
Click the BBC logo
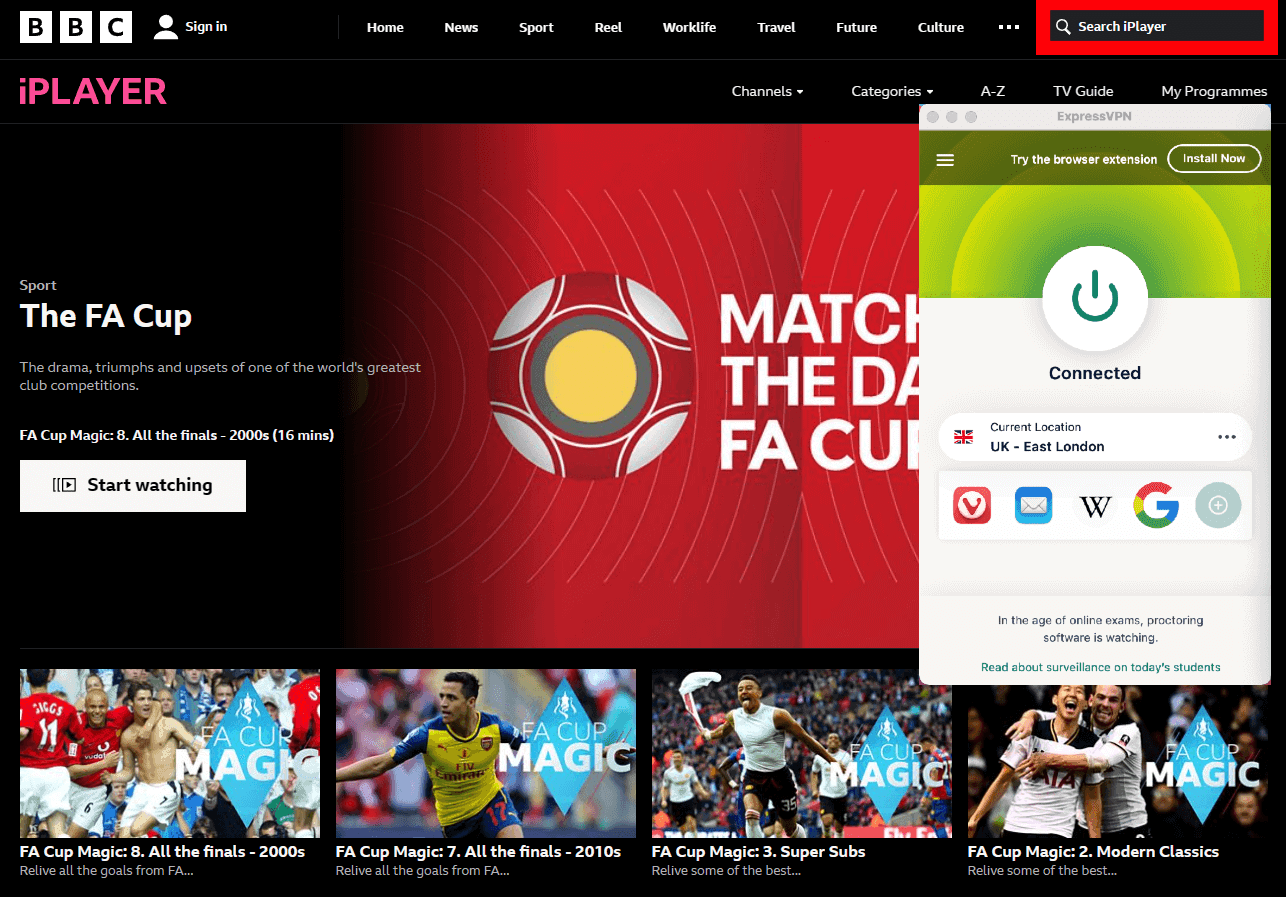76,27
